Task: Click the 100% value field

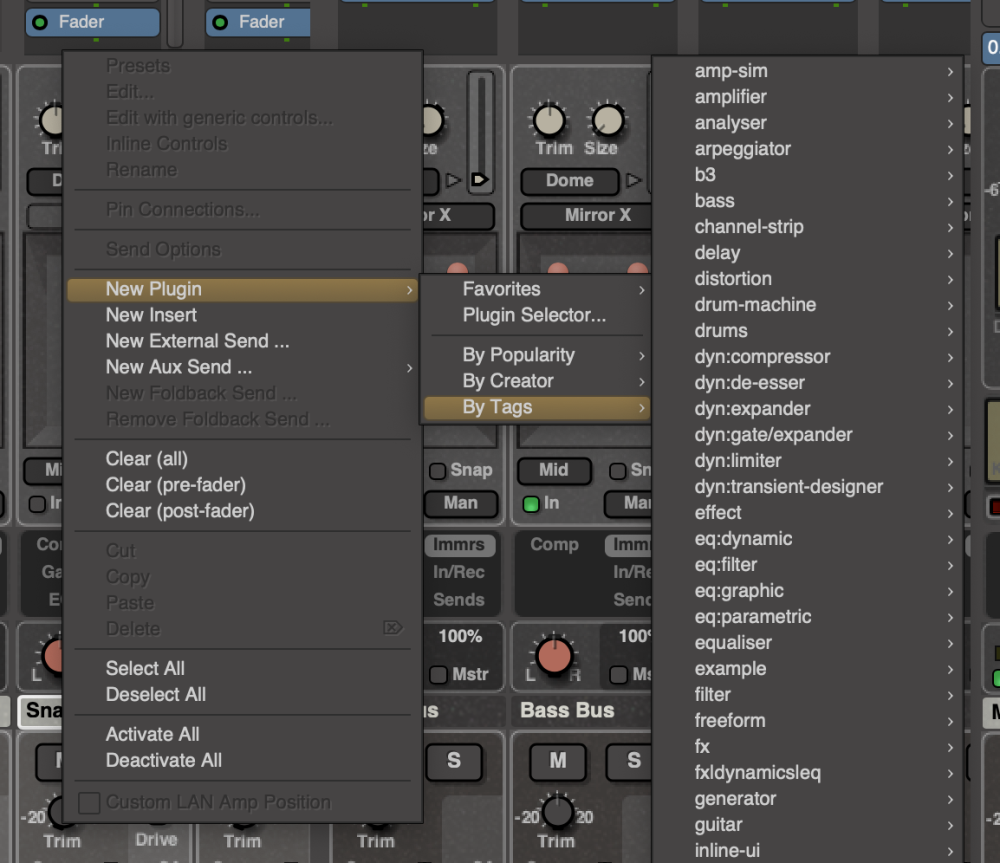Action: [x=460, y=637]
